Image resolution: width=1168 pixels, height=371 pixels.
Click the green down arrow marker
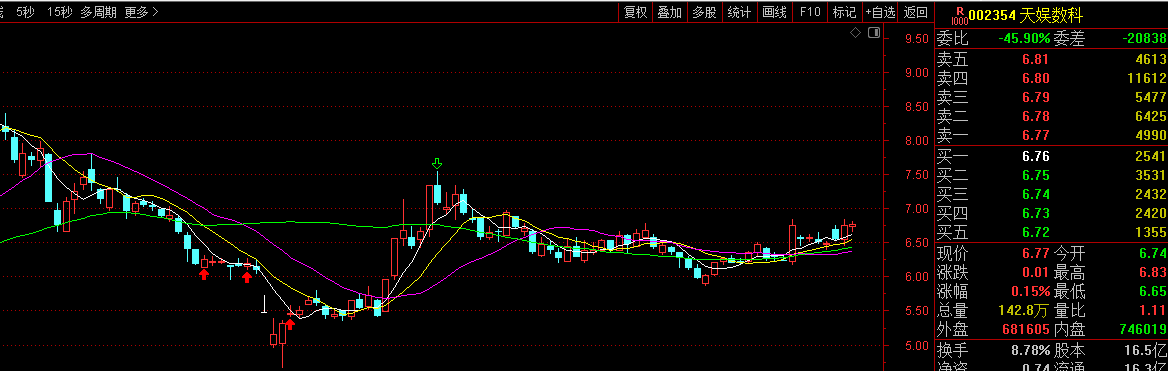437,164
